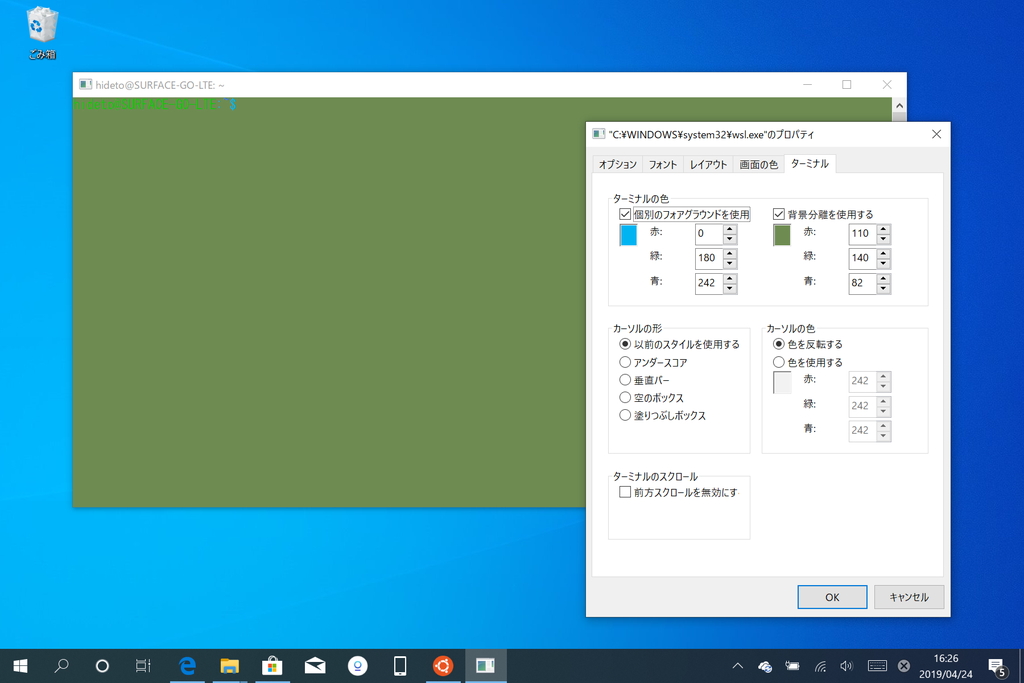Screen dimensions: 1024x683
Task: Open Action Center notifications icon
Action: tap(997, 666)
